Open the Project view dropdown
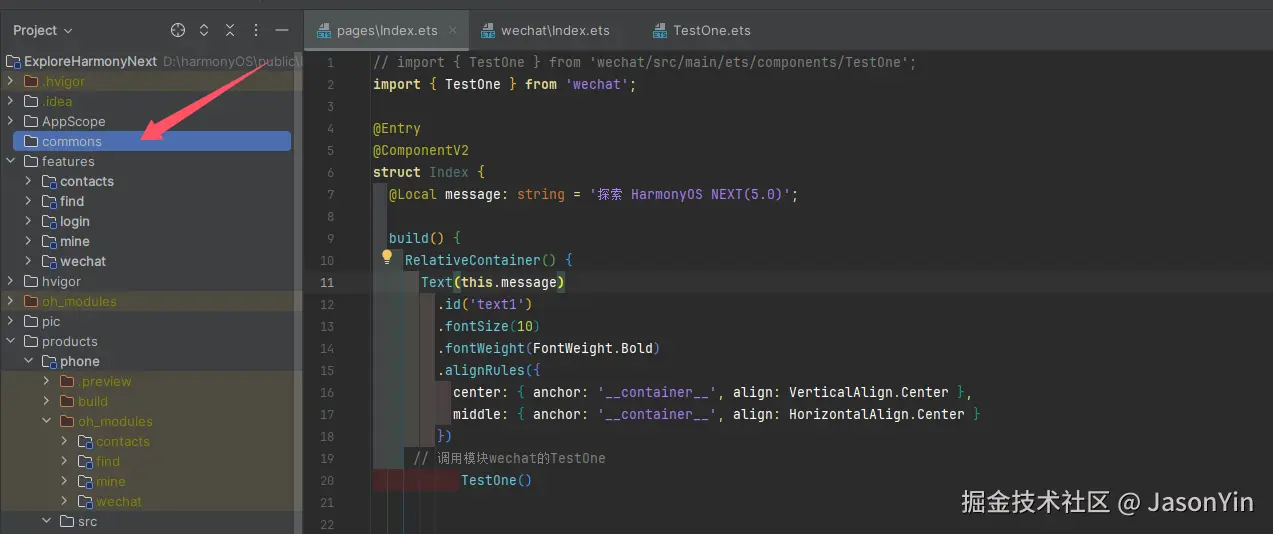This screenshot has height=534, width=1273. click(x=43, y=30)
